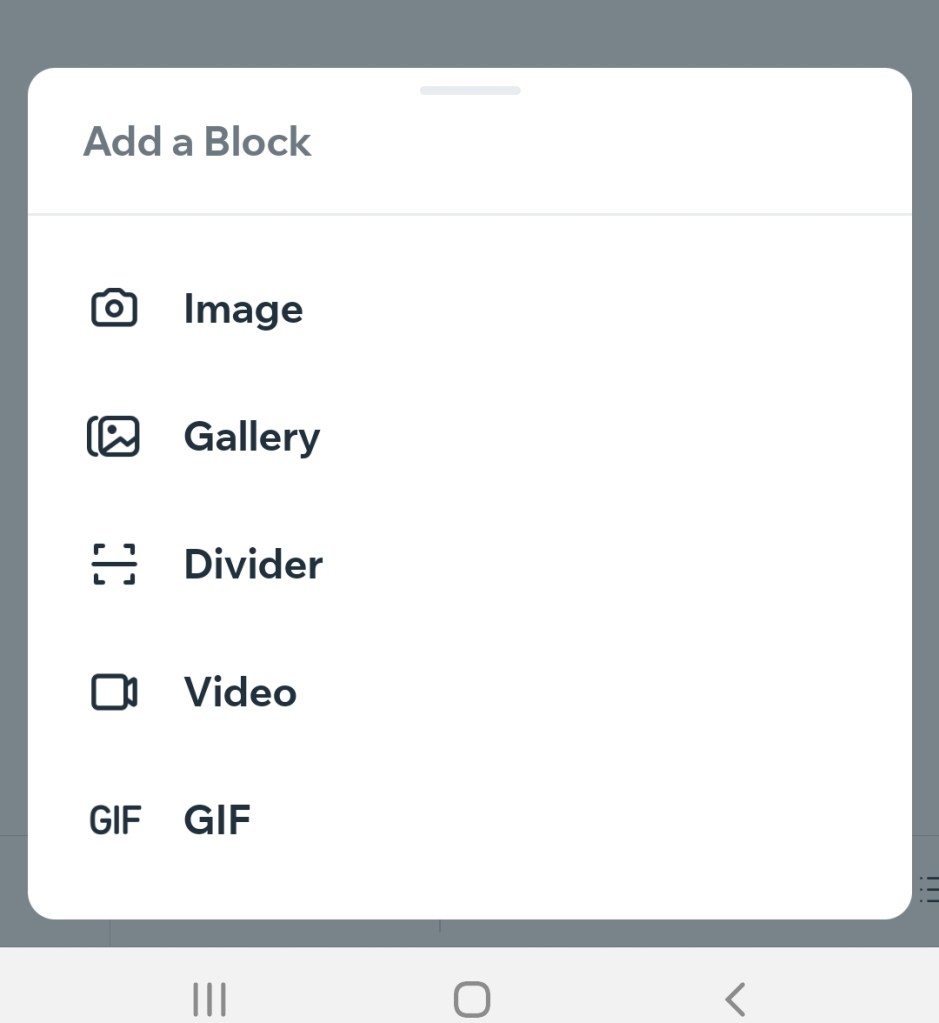Tap the dimmed strip below the sheet
This screenshot has width=939, height=1023.
(x=600, y=933)
